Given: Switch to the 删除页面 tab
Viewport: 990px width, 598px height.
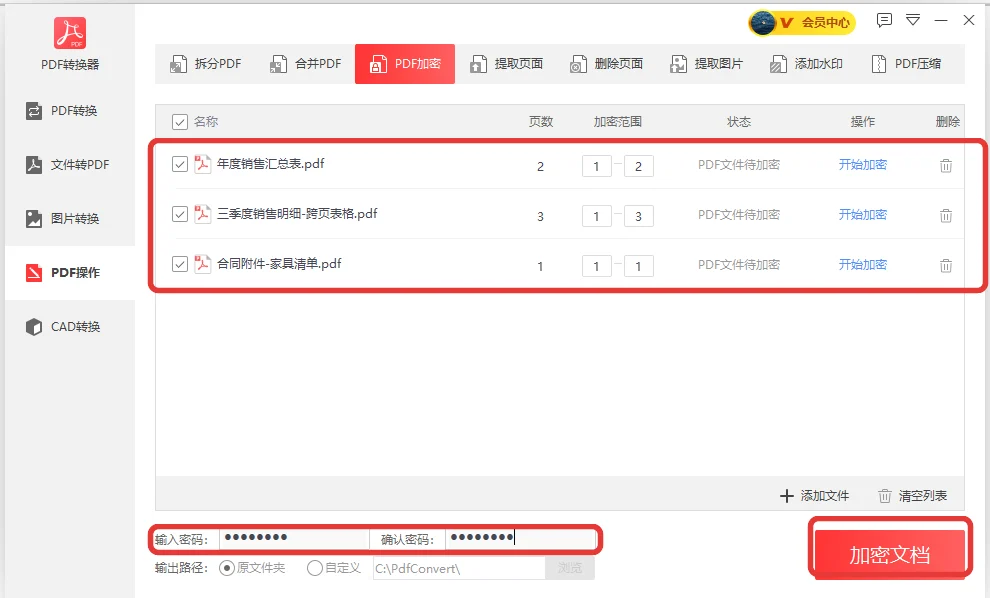Looking at the screenshot, I should click(605, 64).
